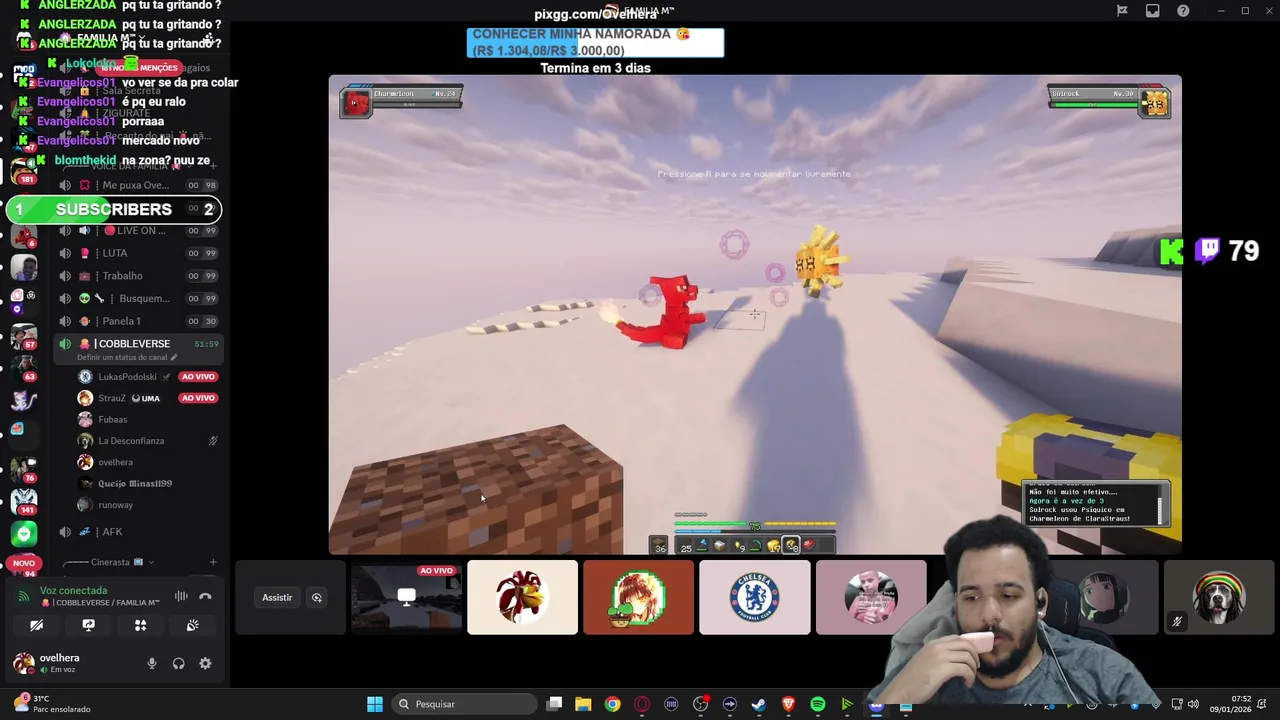1280x720 pixels.
Task: Click the Pesquisar taskbar search box
Action: tap(464, 704)
